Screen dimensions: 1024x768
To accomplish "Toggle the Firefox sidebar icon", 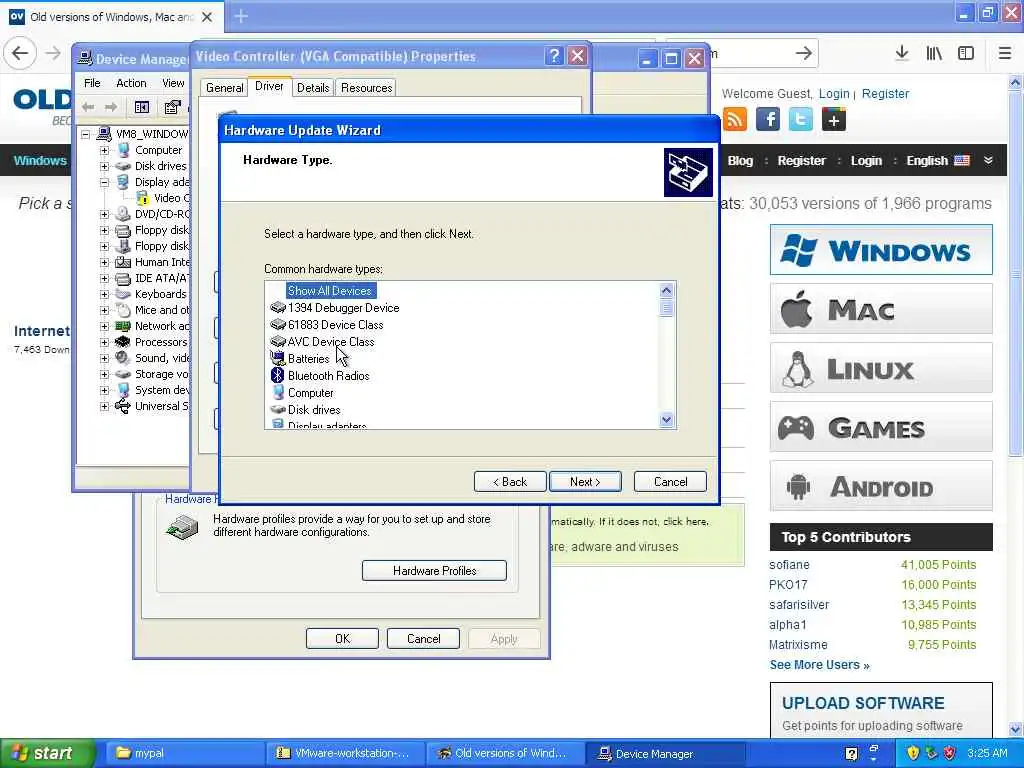I will click(x=966, y=53).
